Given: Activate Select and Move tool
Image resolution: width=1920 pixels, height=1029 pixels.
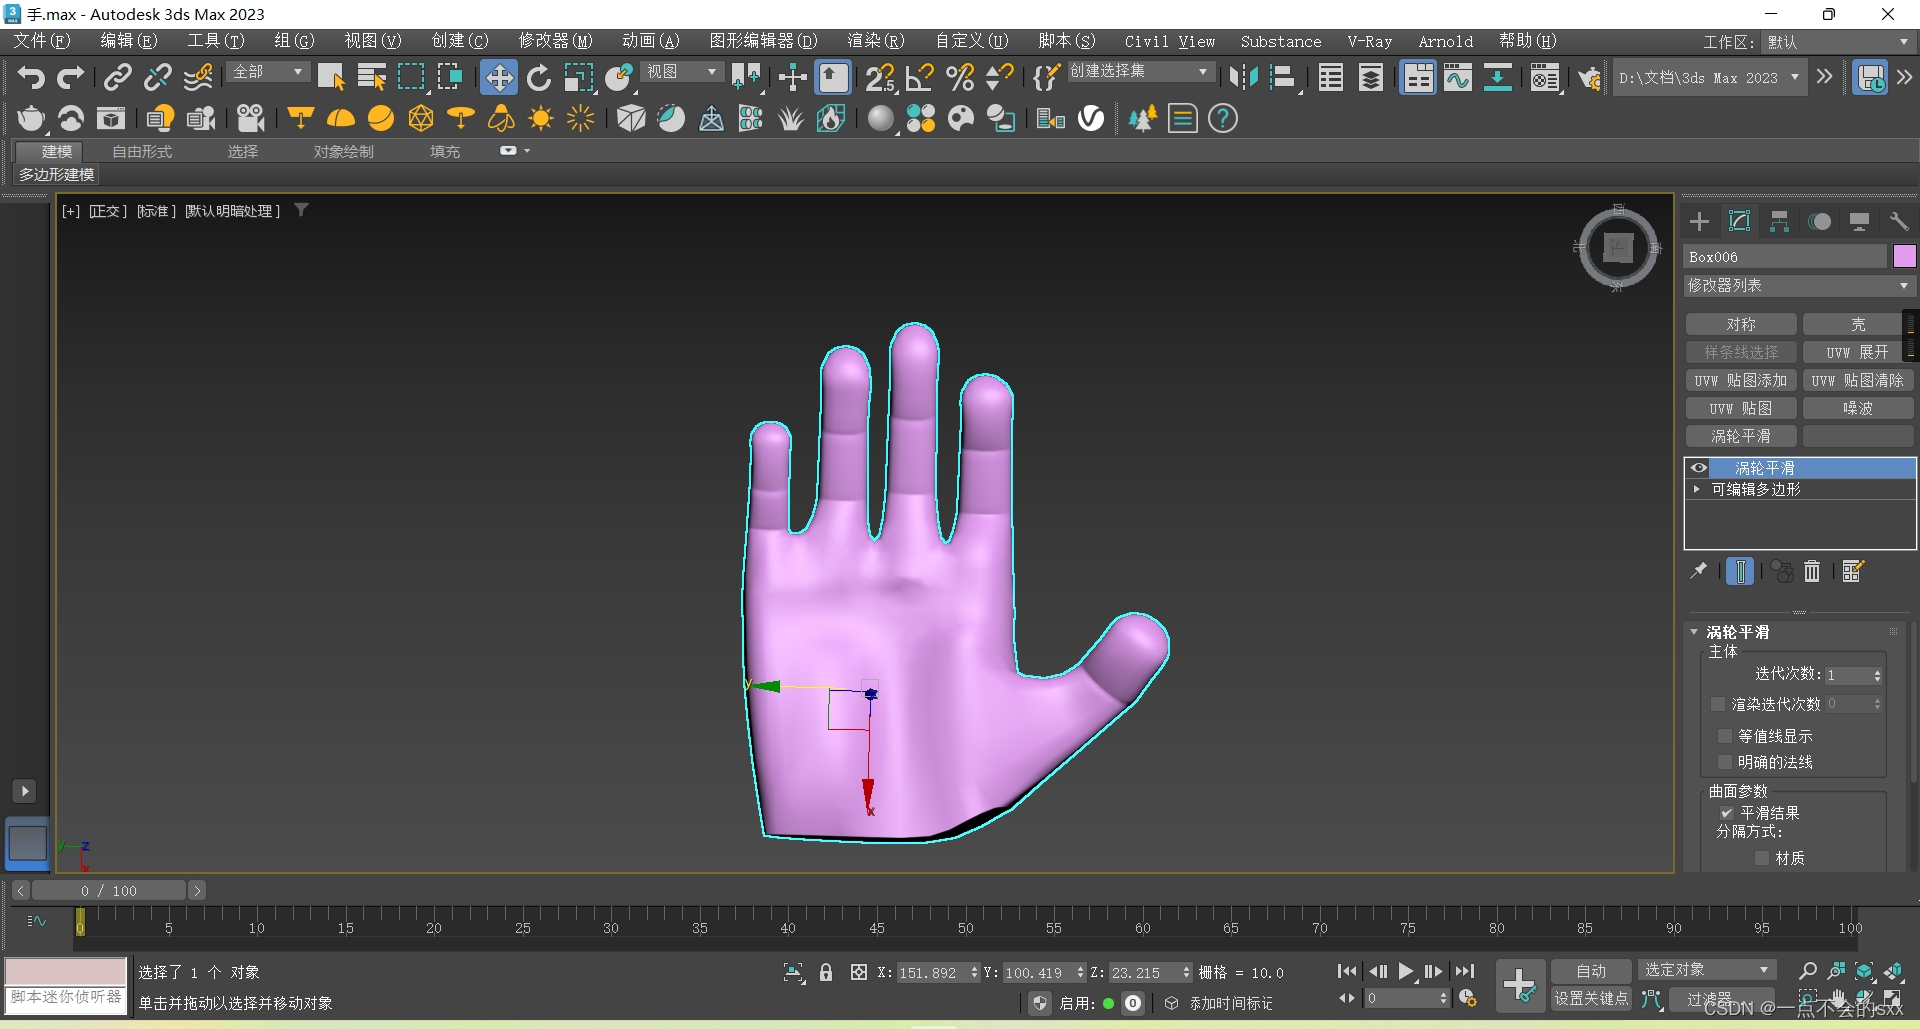Looking at the screenshot, I should click(x=498, y=78).
